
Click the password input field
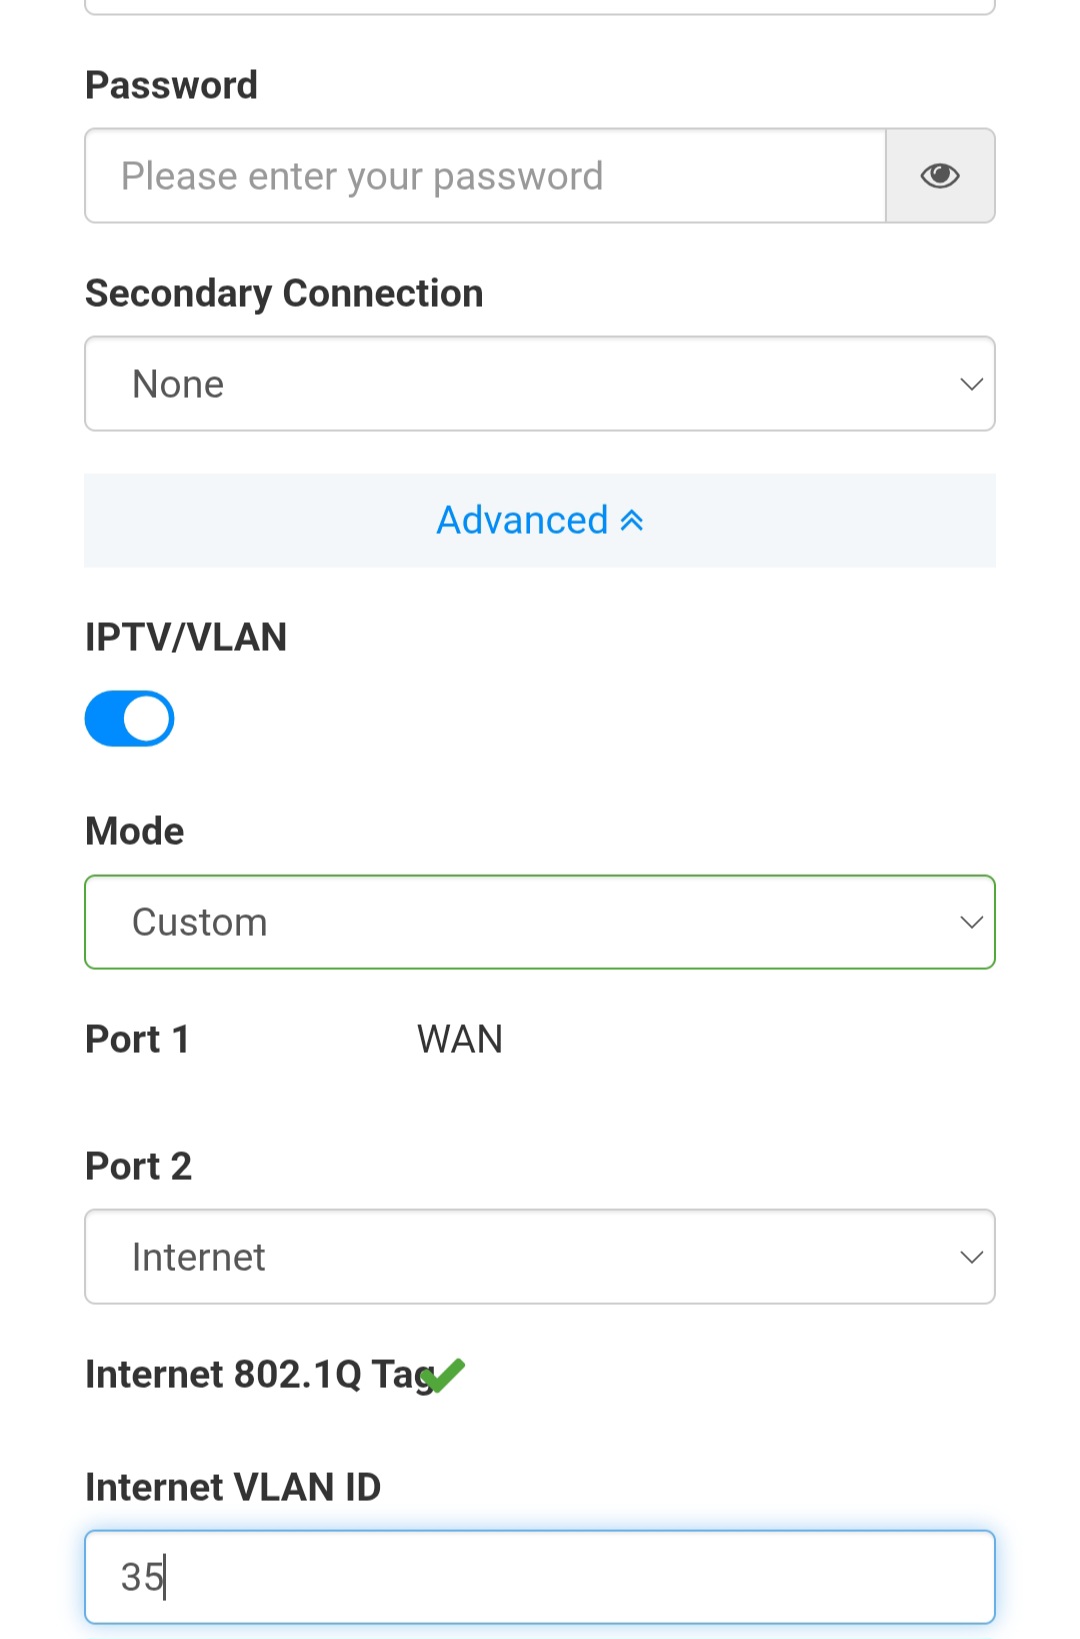click(485, 176)
